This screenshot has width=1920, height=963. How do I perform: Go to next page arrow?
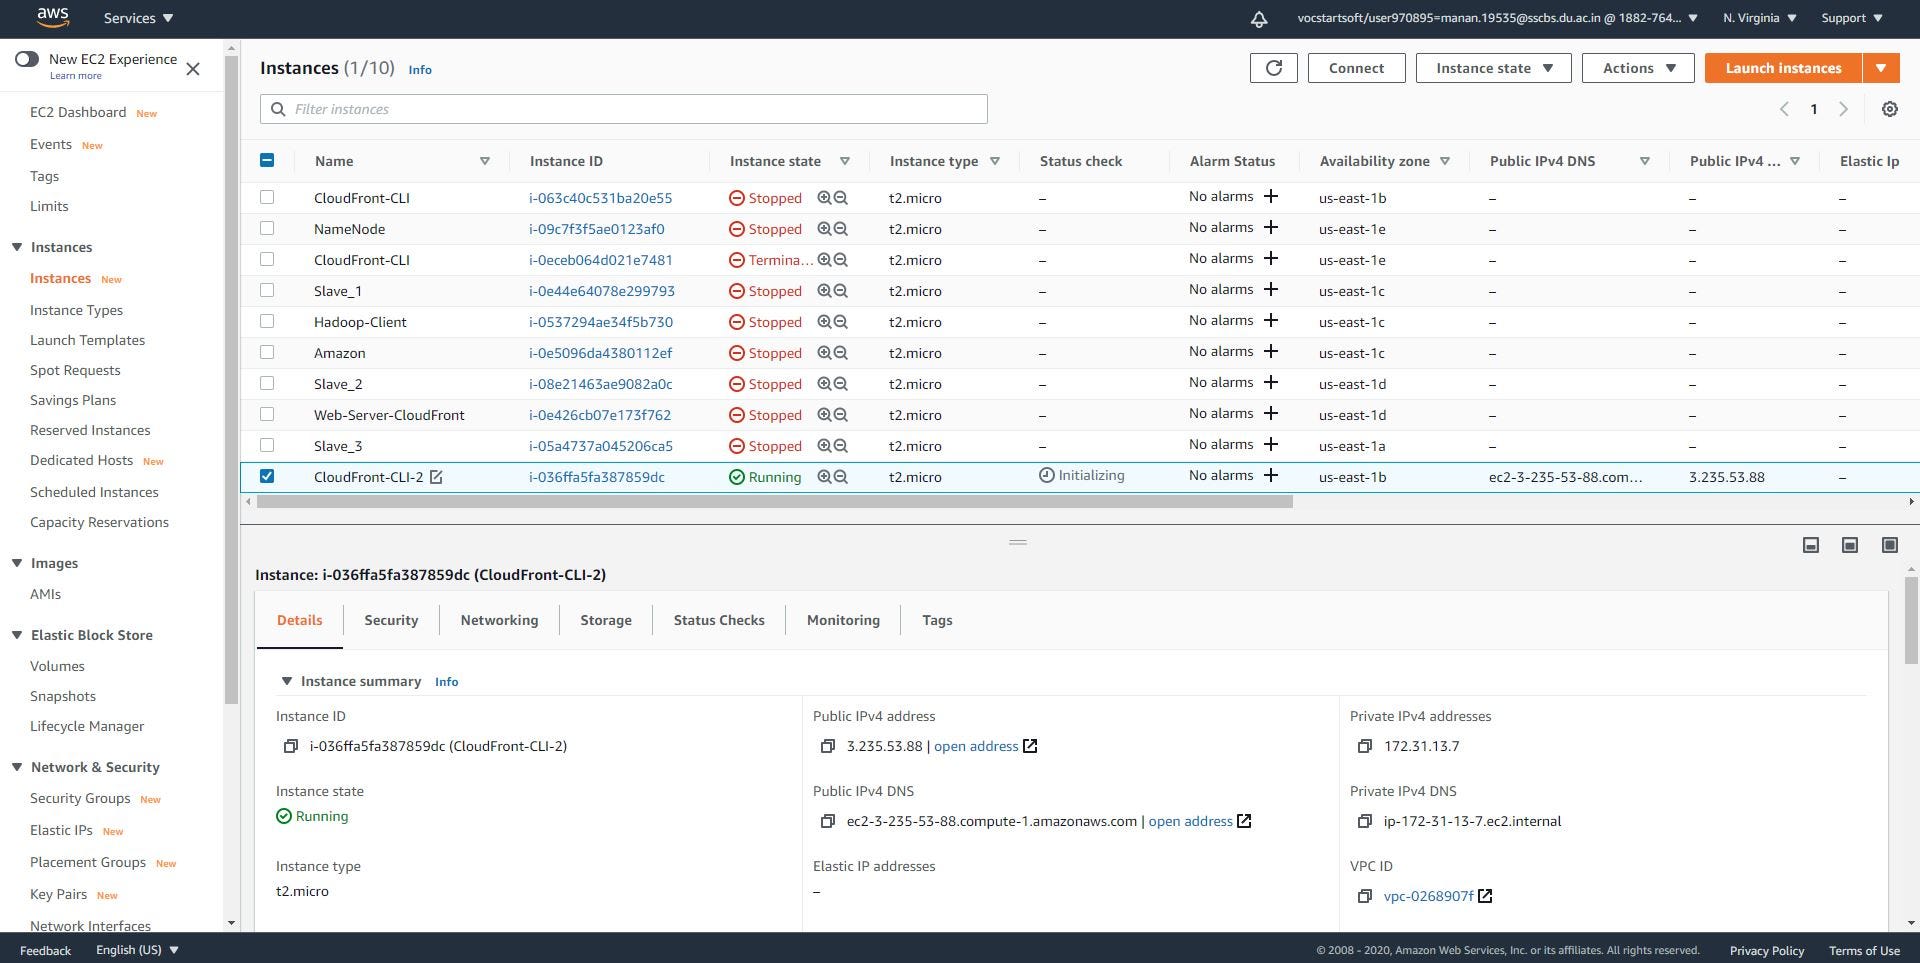click(1843, 109)
